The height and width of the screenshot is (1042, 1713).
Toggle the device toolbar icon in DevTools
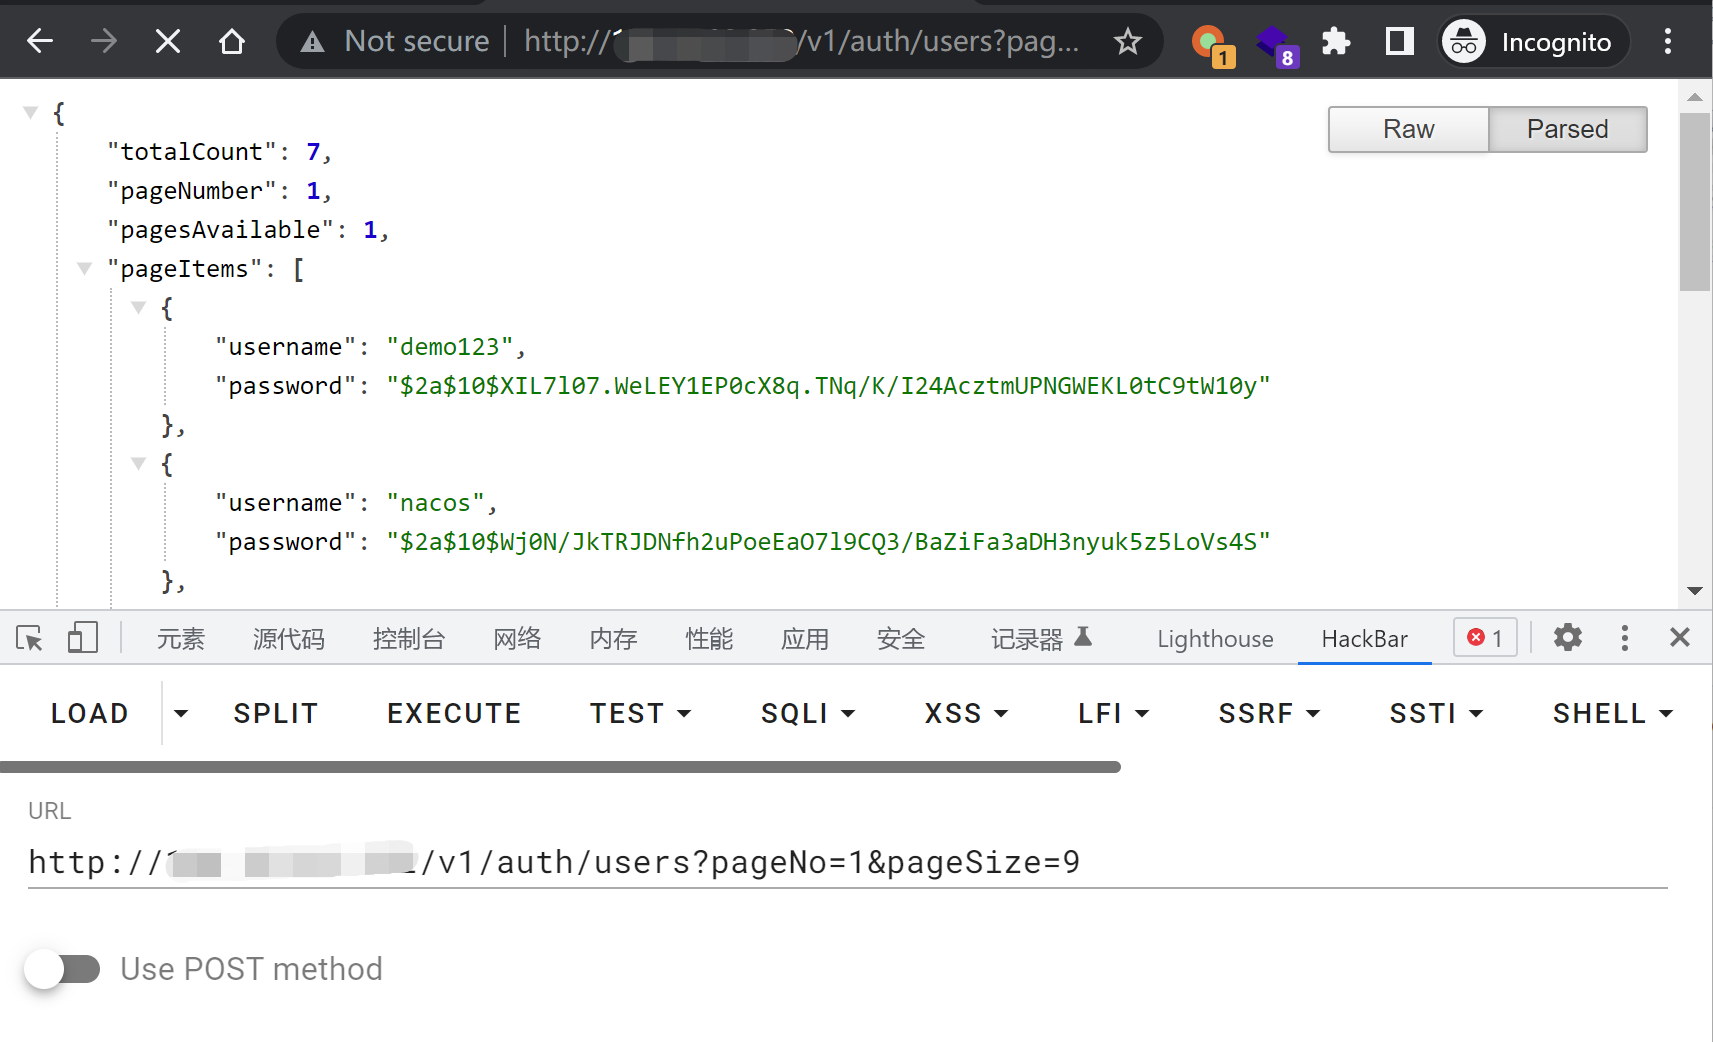[x=82, y=638]
